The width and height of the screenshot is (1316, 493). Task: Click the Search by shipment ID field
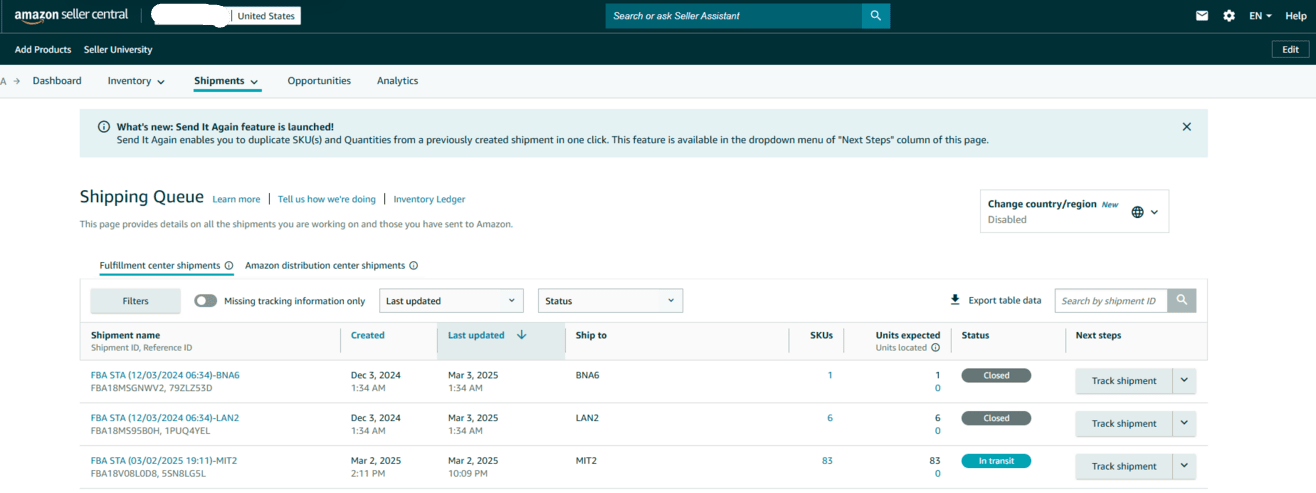(1110, 301)
